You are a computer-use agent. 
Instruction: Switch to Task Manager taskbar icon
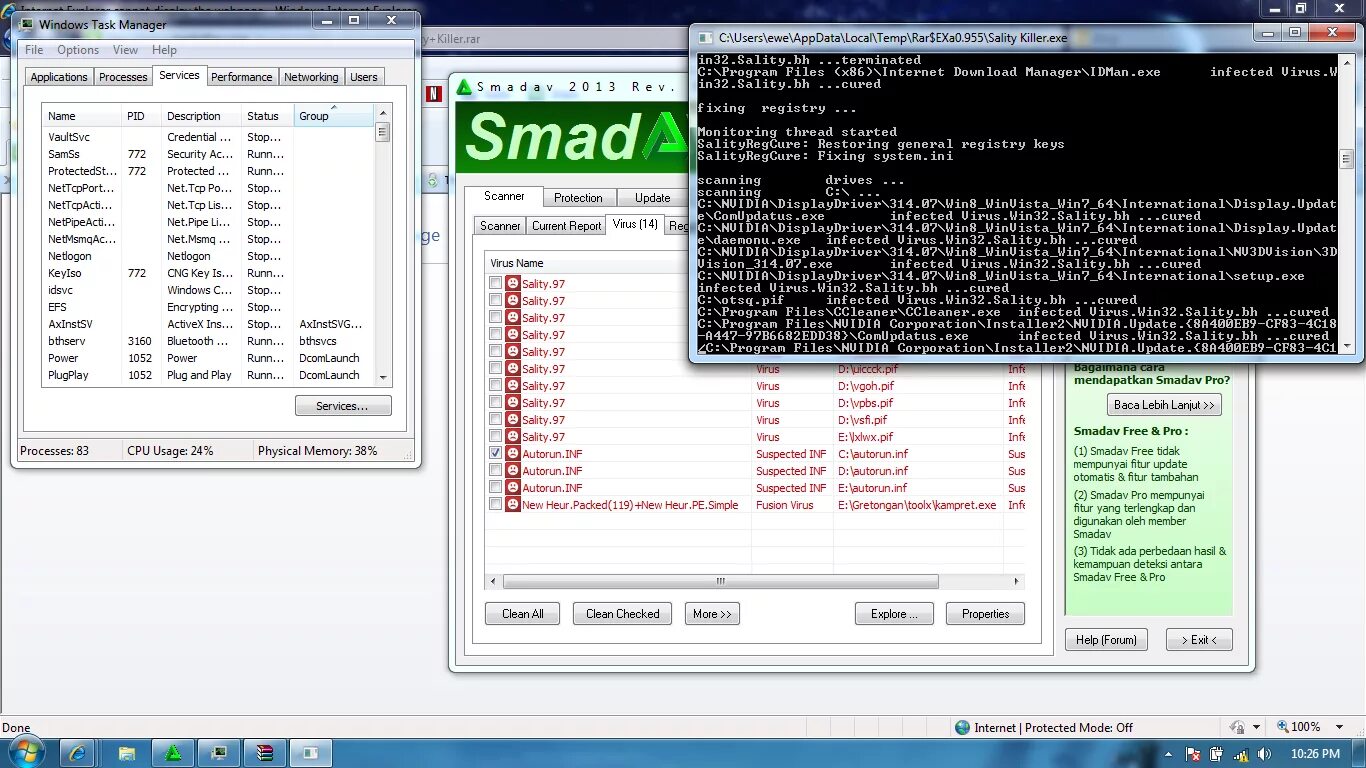tap(219, 753)
